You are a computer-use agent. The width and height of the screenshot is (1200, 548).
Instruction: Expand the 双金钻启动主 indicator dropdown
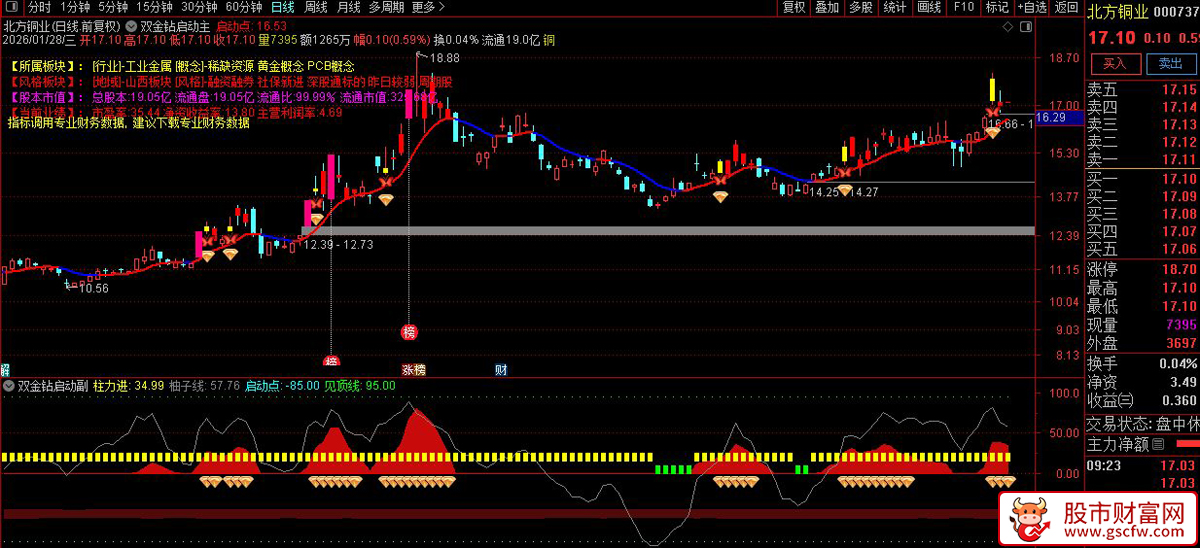(x=133, y=26)
